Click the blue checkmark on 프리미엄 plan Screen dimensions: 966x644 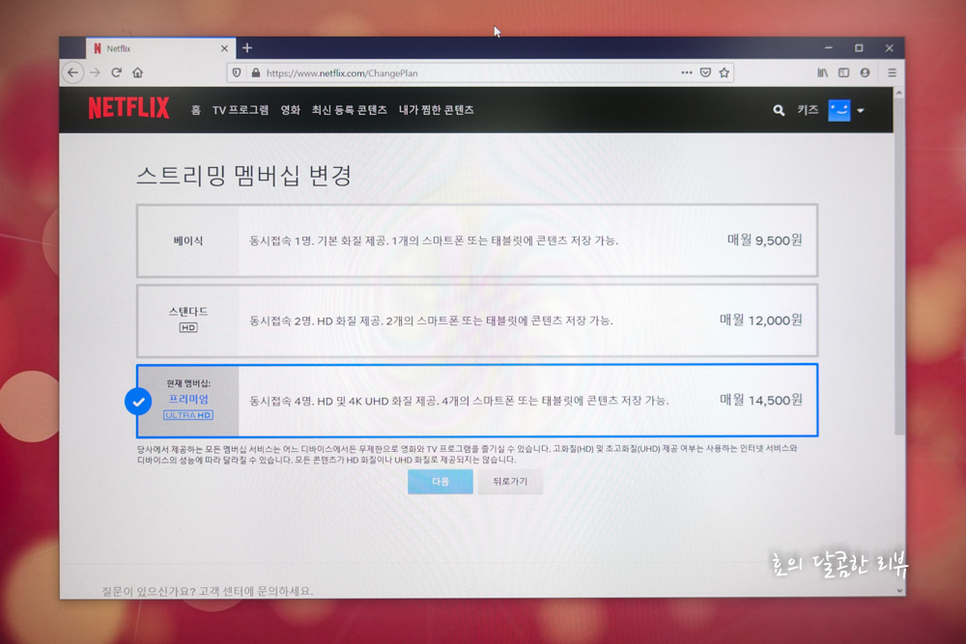[x=139, y=402]
